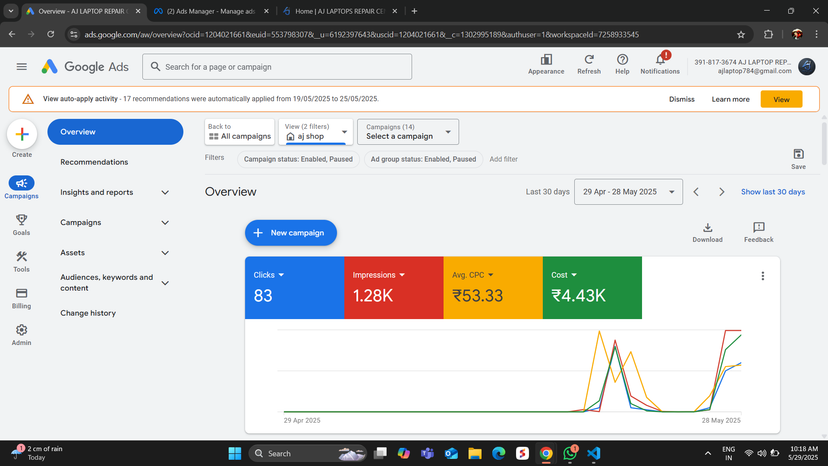This screenshot has height=466, width=828.
Task: Expand Campaigns section in sidebar
Action: (x=115, y=222)
